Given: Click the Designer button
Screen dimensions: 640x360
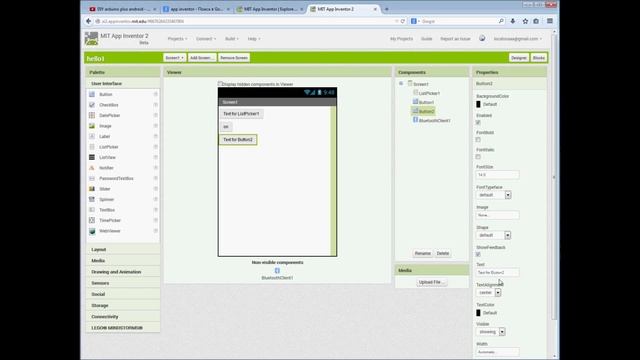Looking at the screenshot, I should click(519, 58).
